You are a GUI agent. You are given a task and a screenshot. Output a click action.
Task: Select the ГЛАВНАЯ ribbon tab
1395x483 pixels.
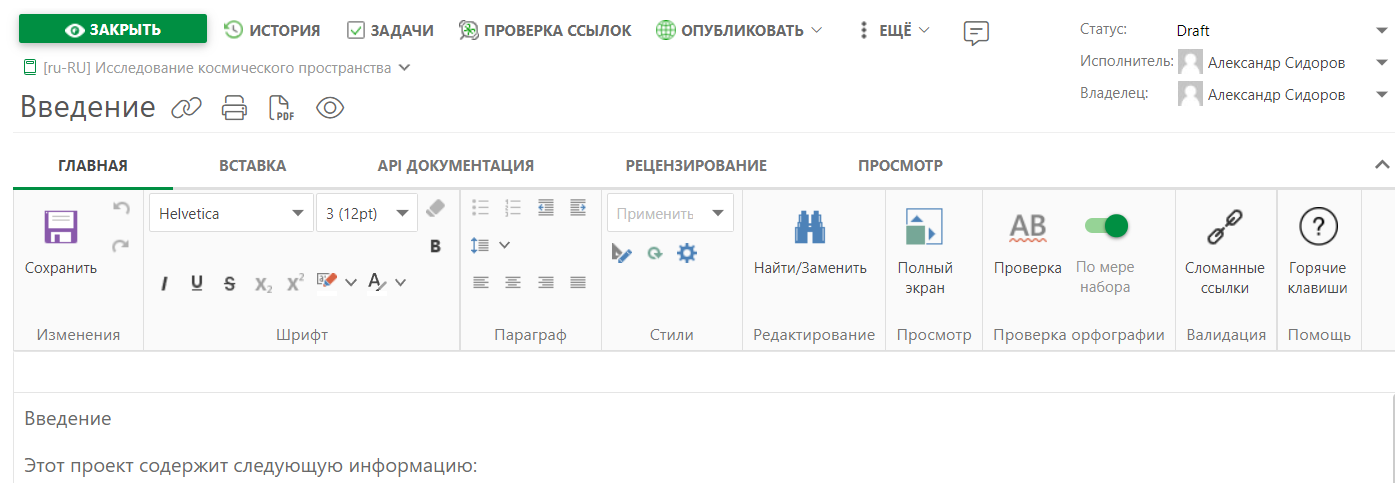click(93, 166)
